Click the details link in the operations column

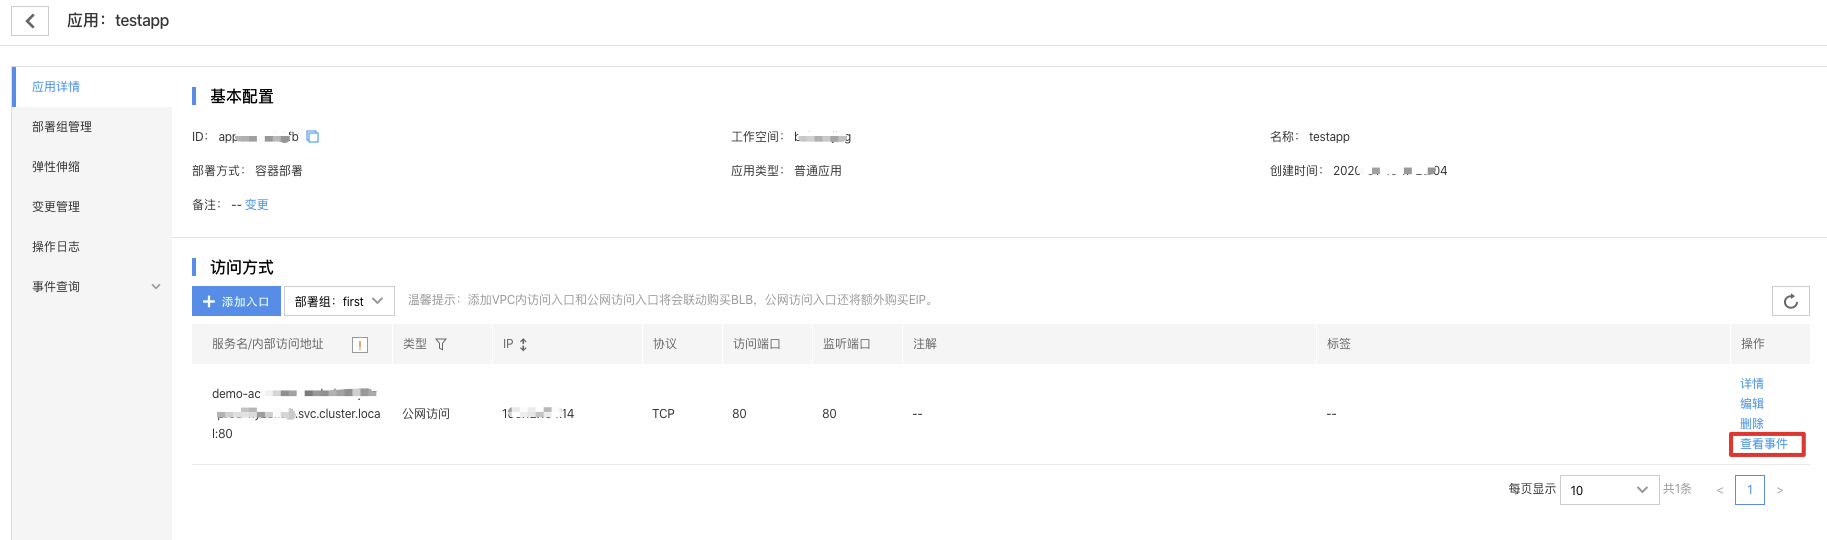coord(1752,384)
